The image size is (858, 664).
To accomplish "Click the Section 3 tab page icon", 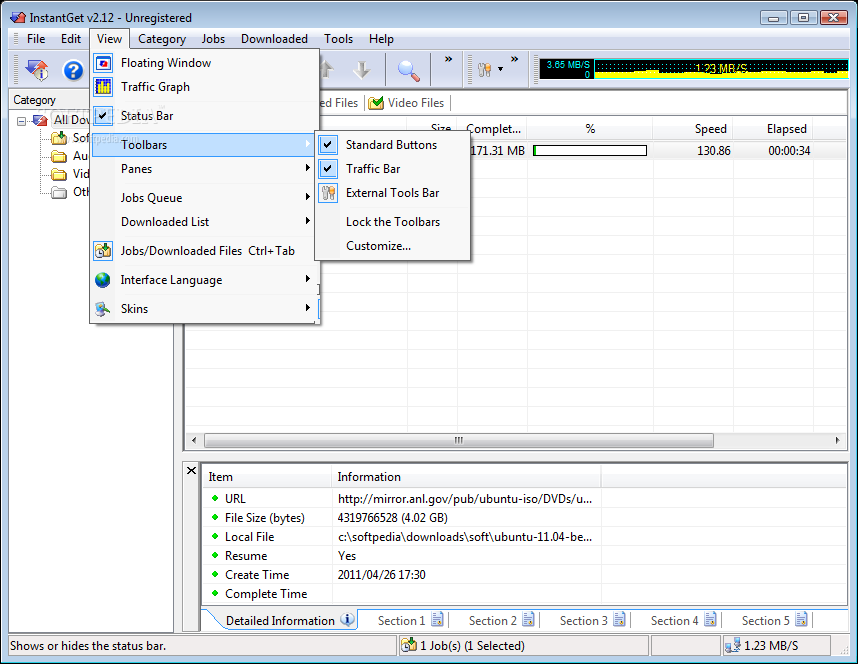I will click(619, 620).
